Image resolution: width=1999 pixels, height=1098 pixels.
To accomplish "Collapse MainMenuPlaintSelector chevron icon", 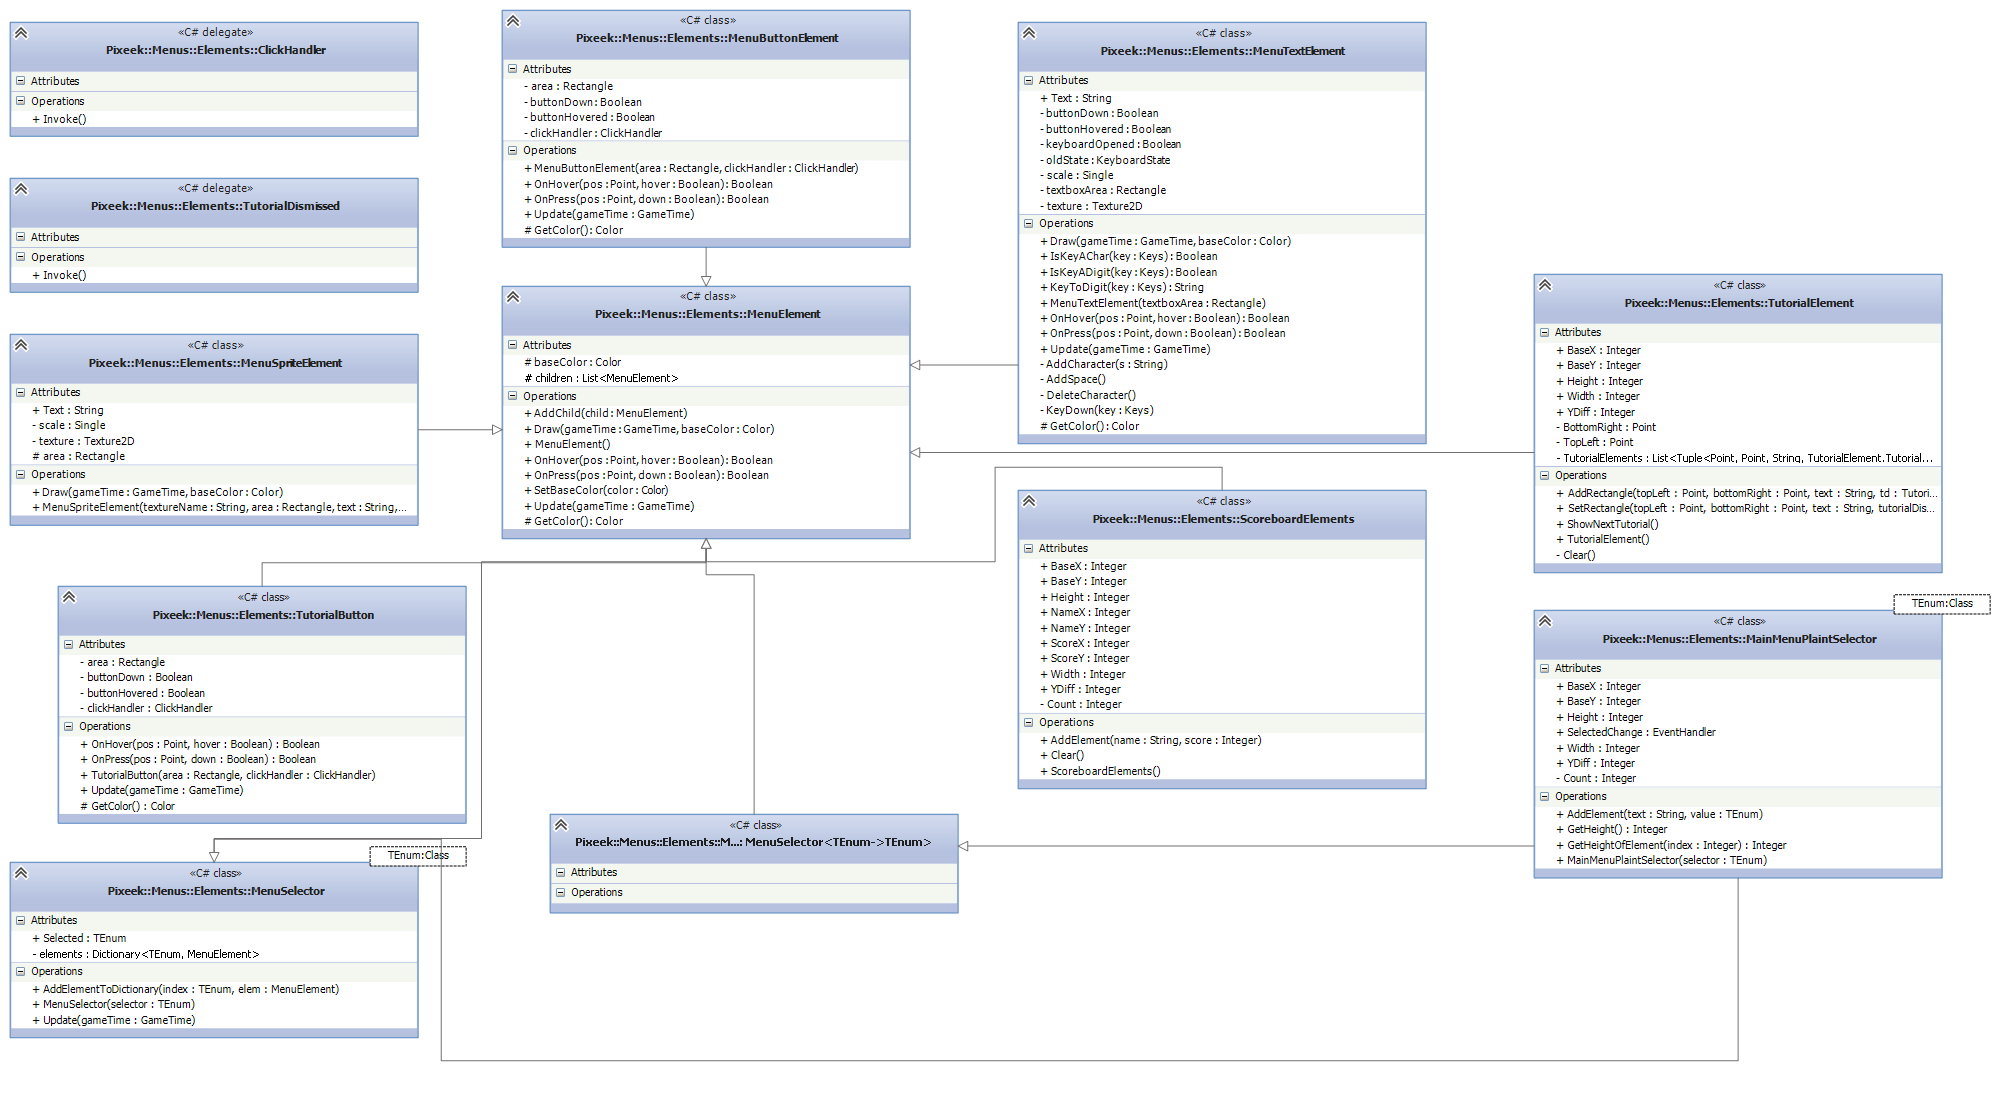I will (x=1545, y=621).
